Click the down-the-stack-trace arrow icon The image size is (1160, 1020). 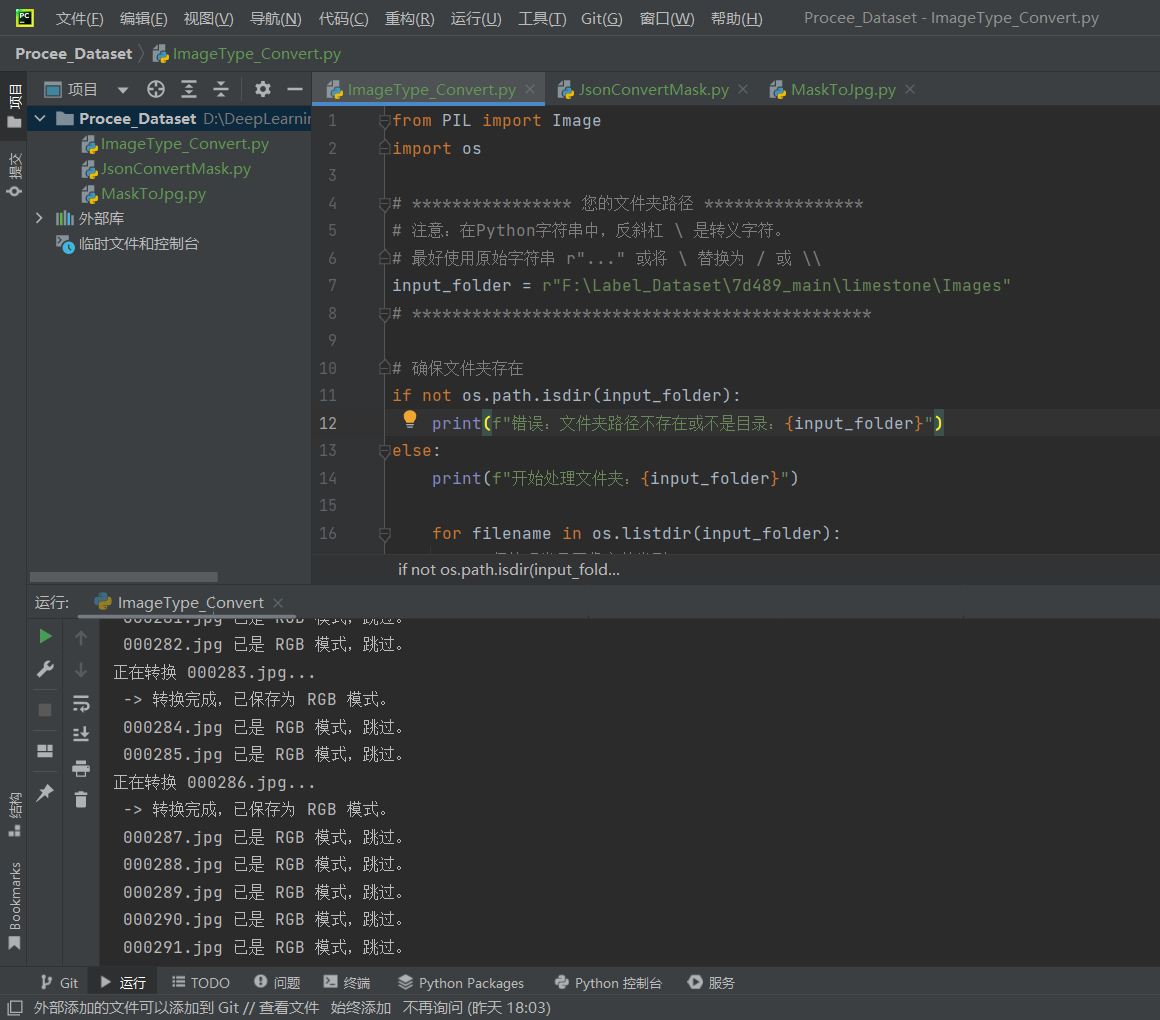[x=81, y=670]
